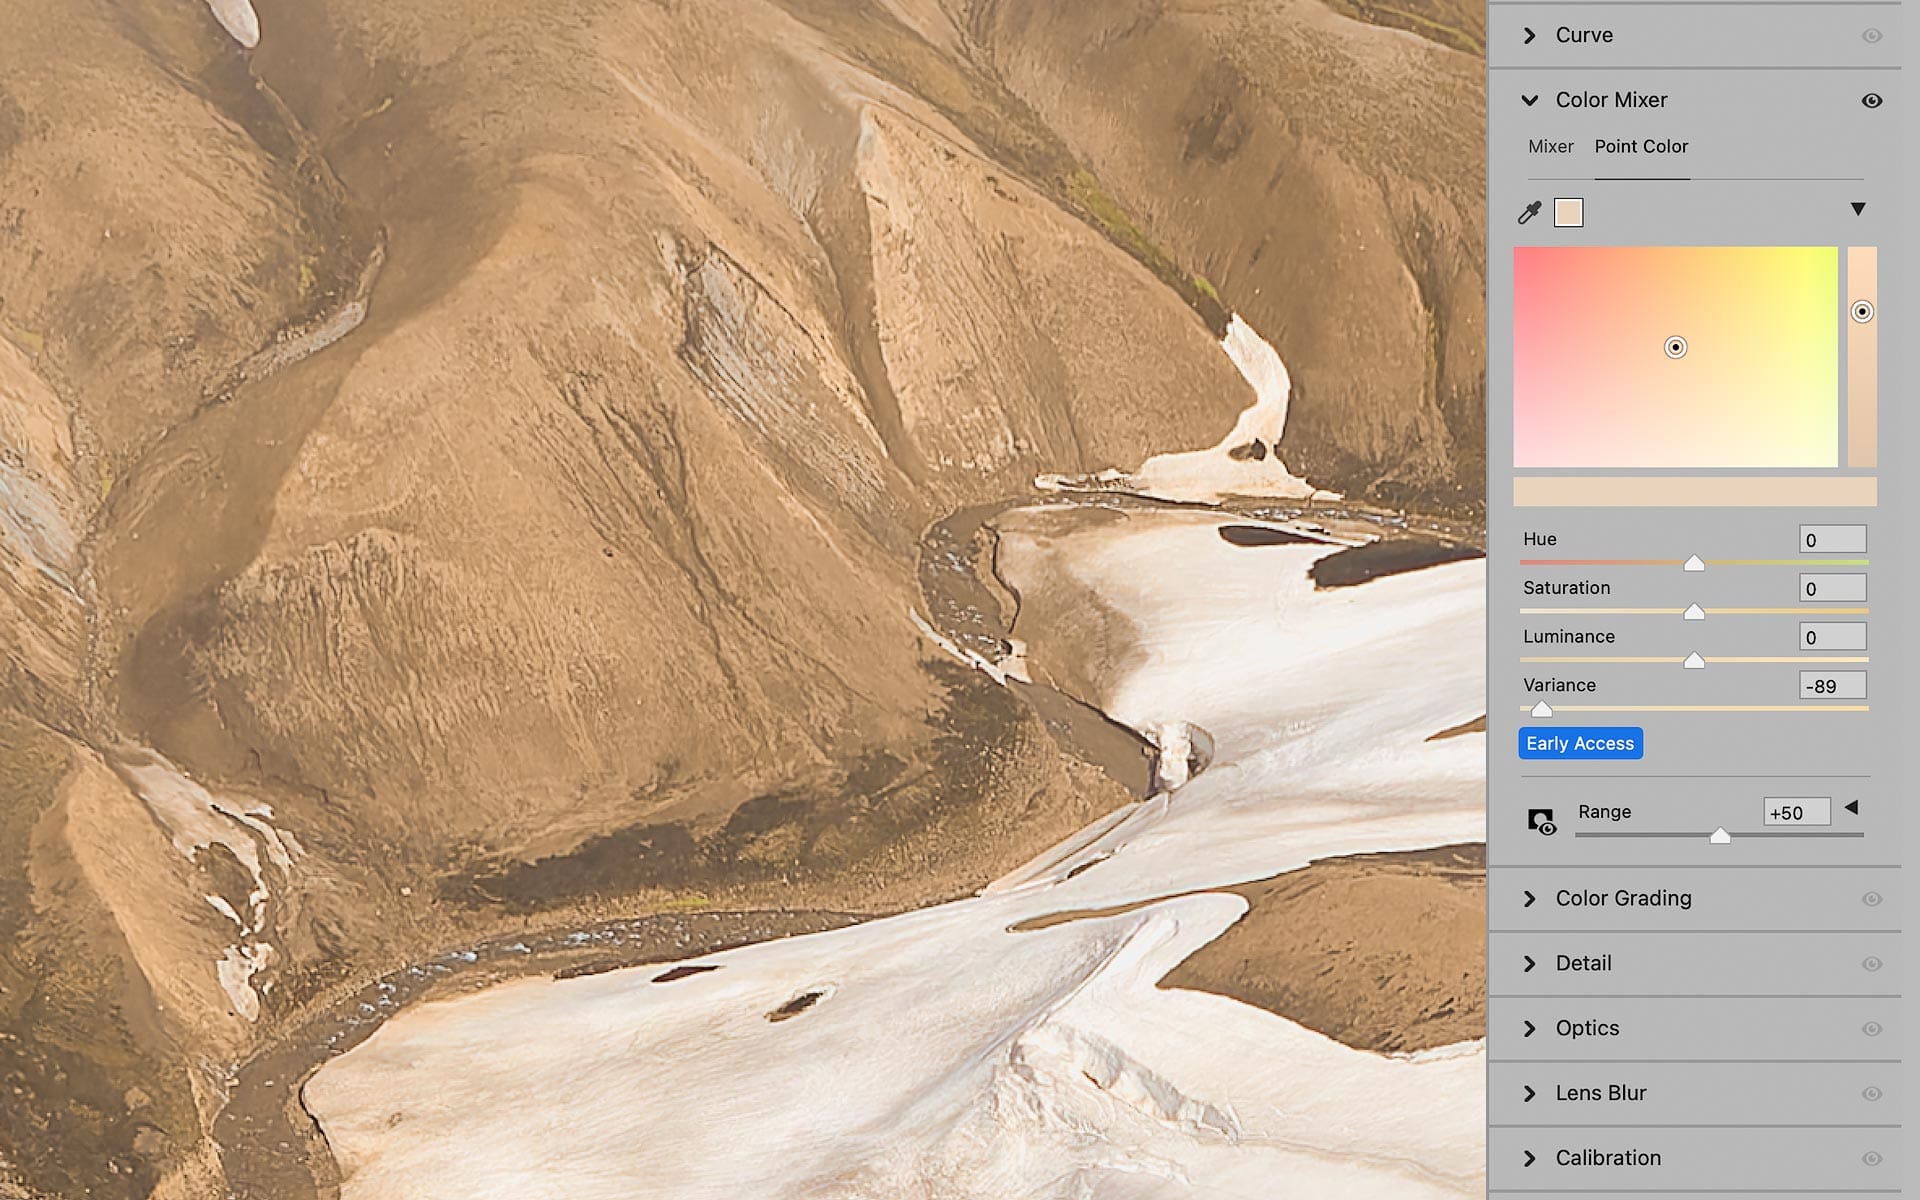
Task: Click the Early Access button
Action: point(1580,743)
